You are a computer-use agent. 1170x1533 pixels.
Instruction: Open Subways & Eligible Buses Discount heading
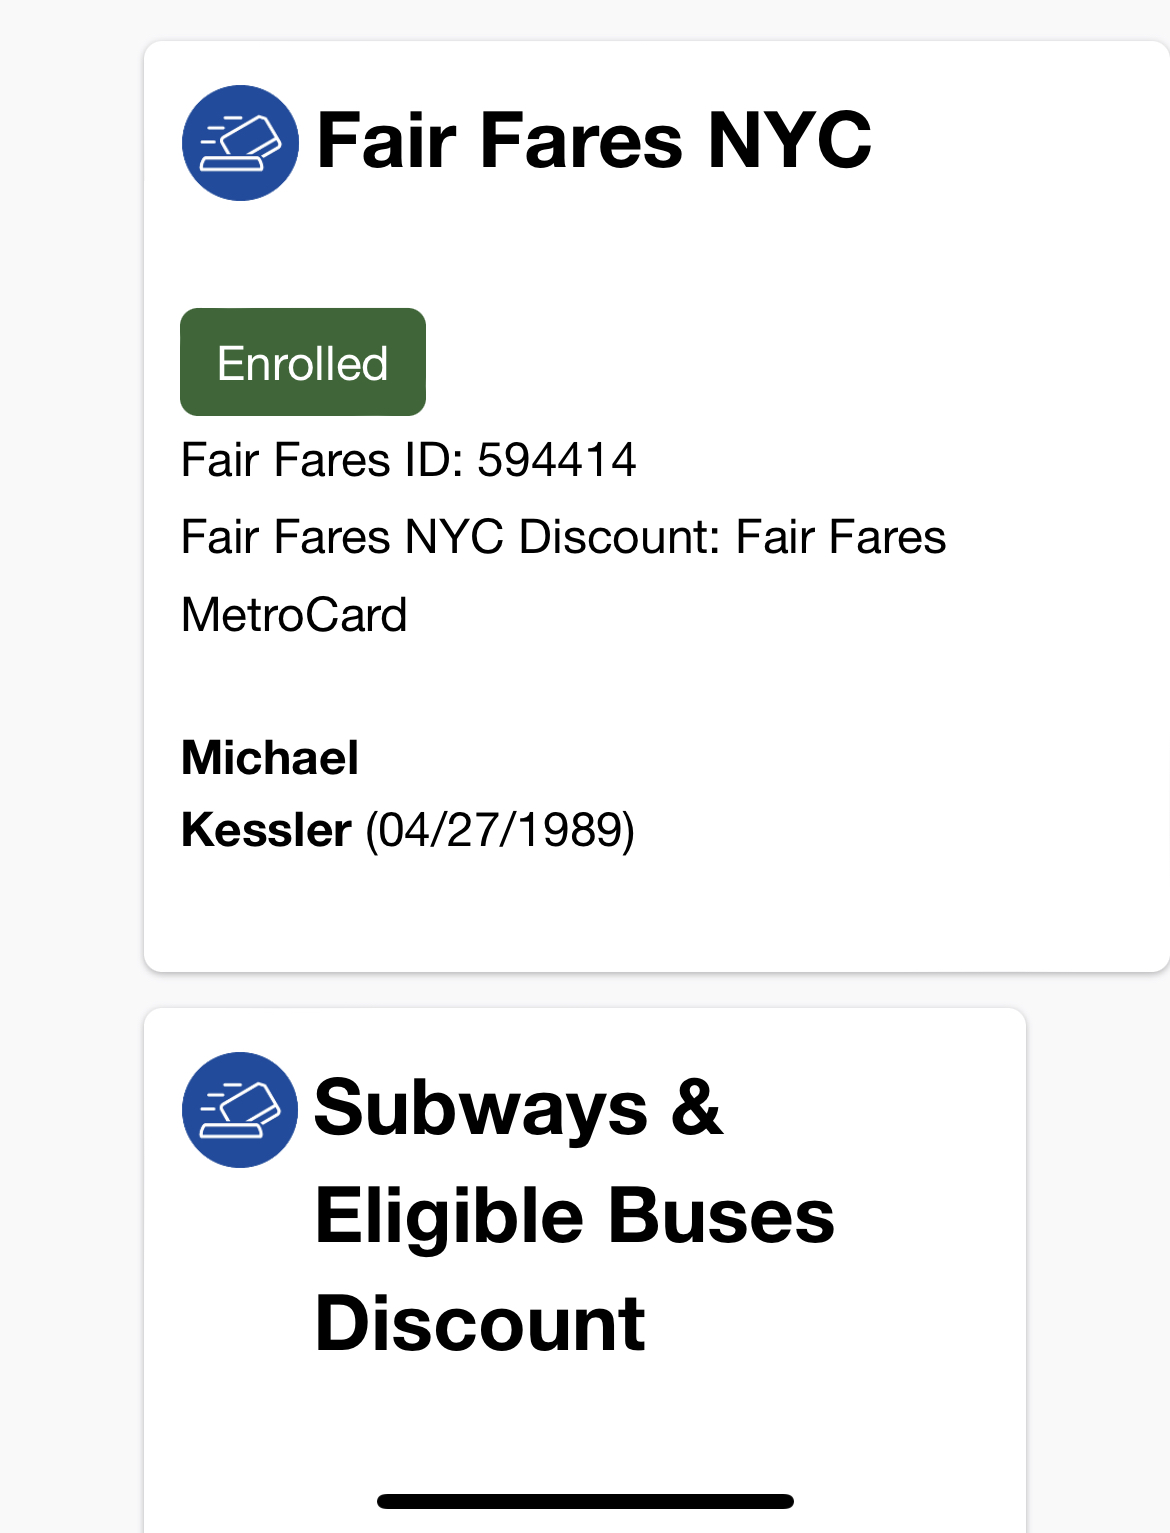click(x=575, y=1215)
